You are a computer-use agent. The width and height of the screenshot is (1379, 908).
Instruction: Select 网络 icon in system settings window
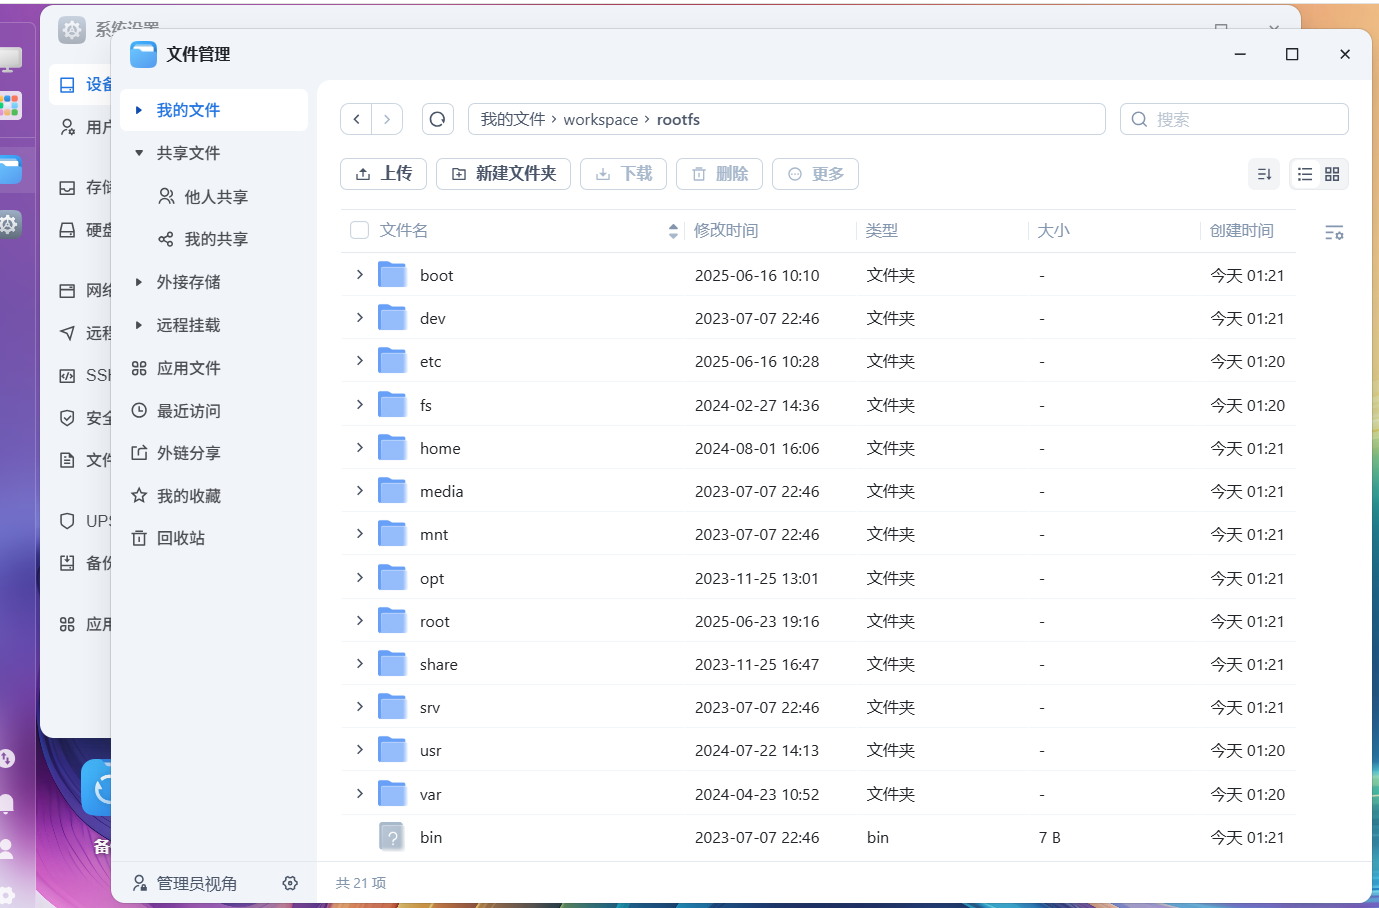(67, 291)
